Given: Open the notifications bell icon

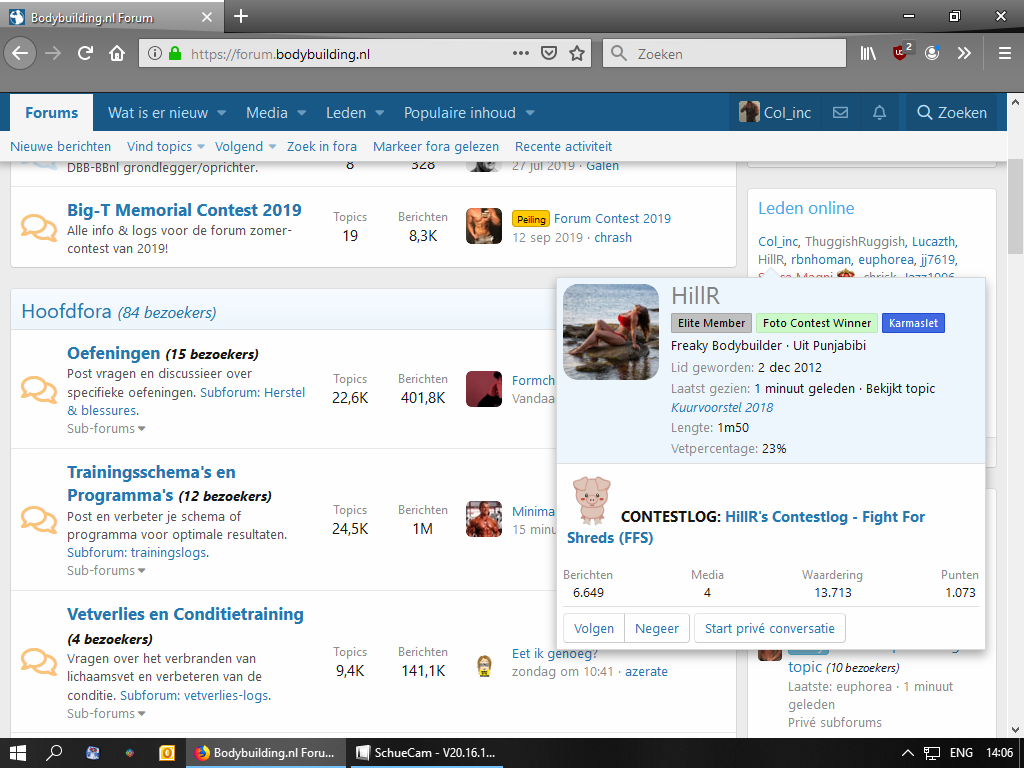Looking at the screenshot, I should [x=879, y=113].
